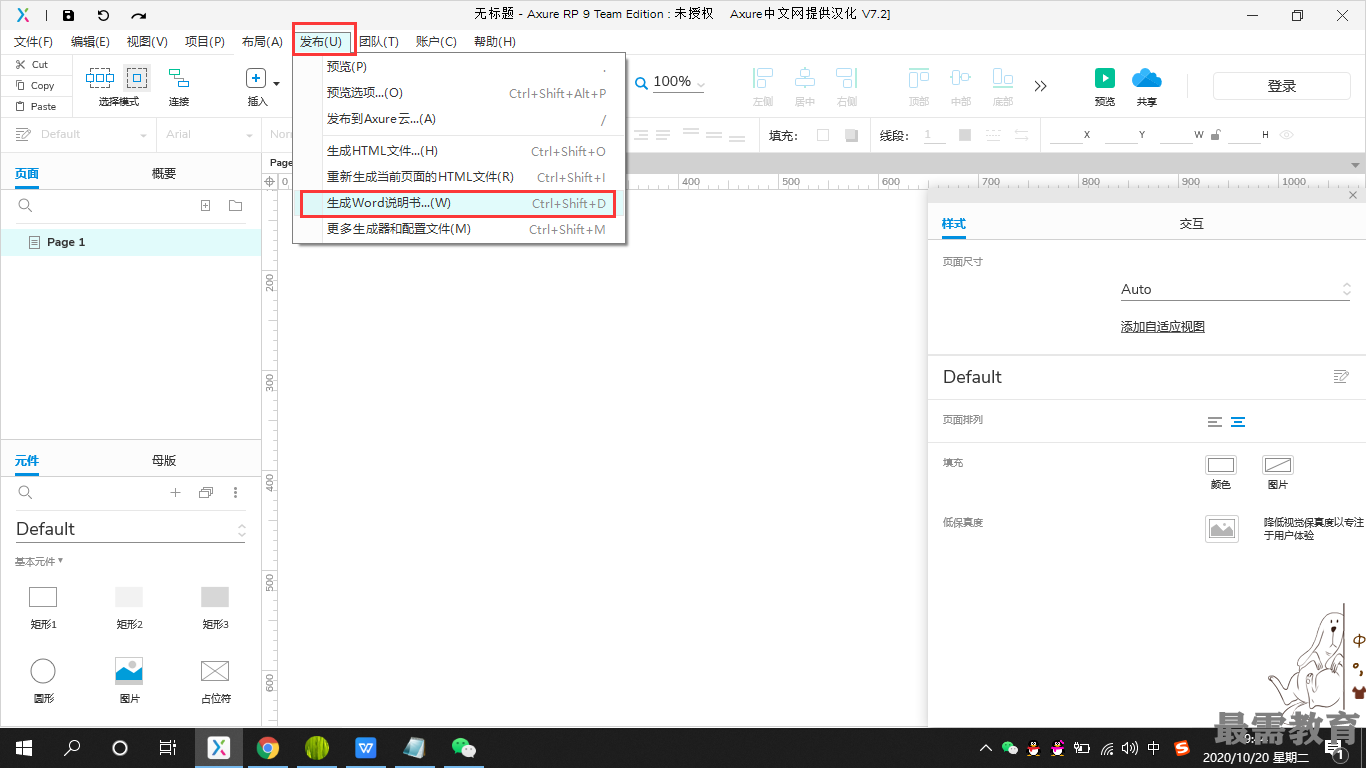Click the green 预览 preview button
This screenshot has width=1366, height=768.
coord(1104,78)
